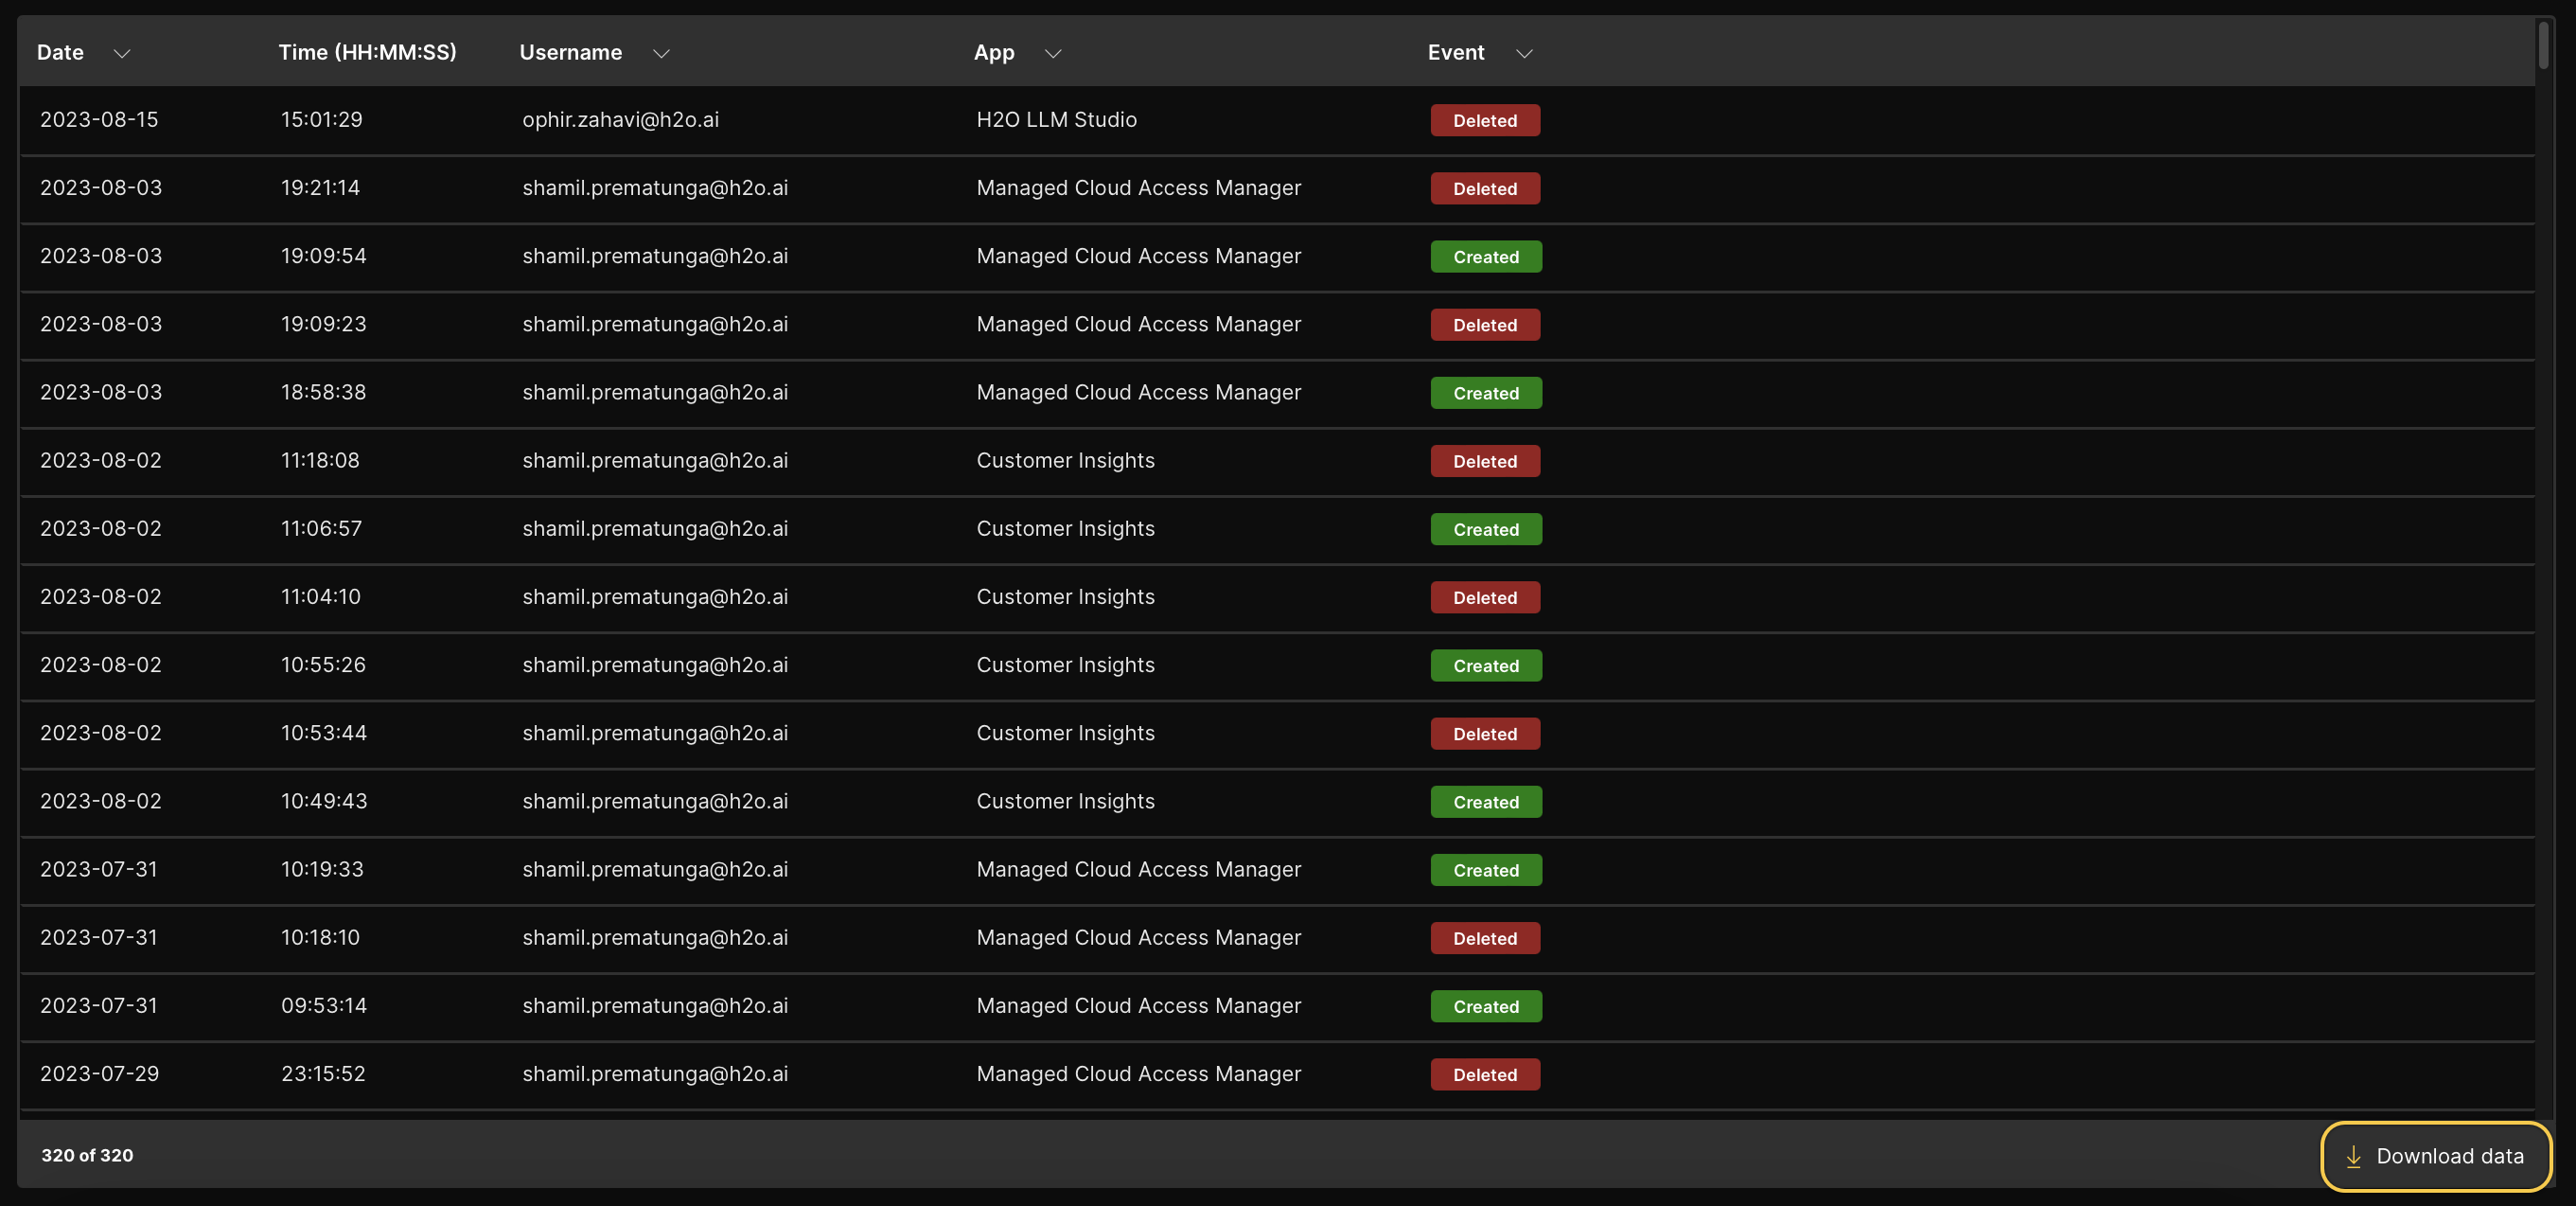Click Deleted badge for H2O LLM Studio

coord(1484,121)
